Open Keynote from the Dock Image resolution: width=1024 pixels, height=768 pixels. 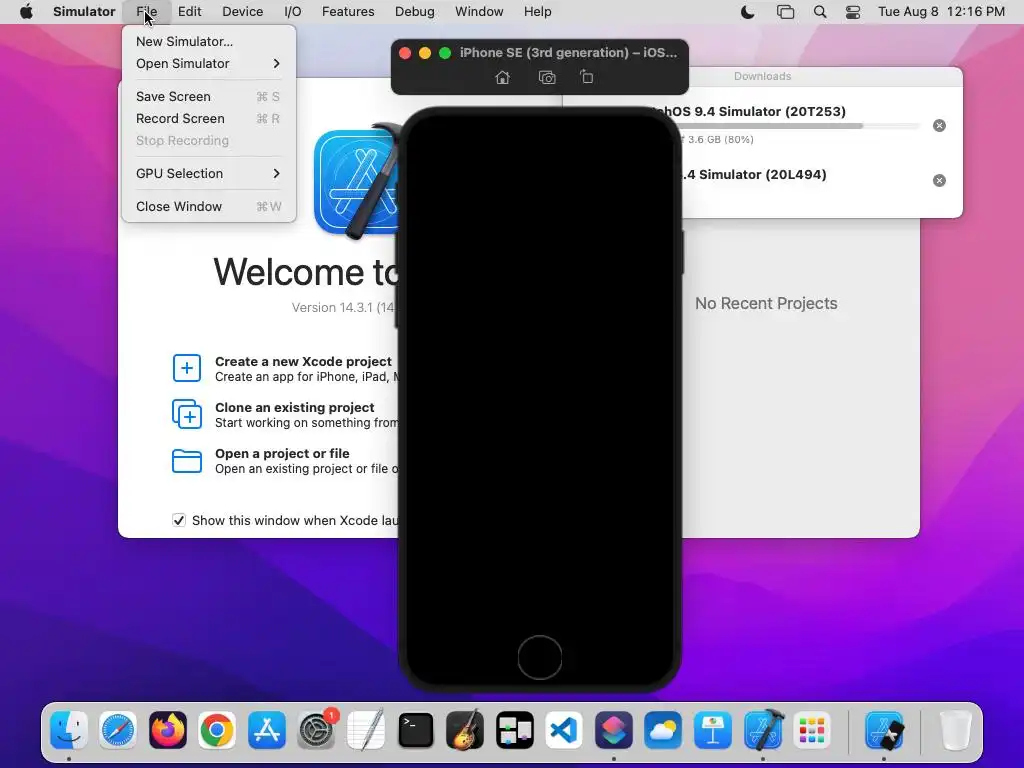coord(712,729)
